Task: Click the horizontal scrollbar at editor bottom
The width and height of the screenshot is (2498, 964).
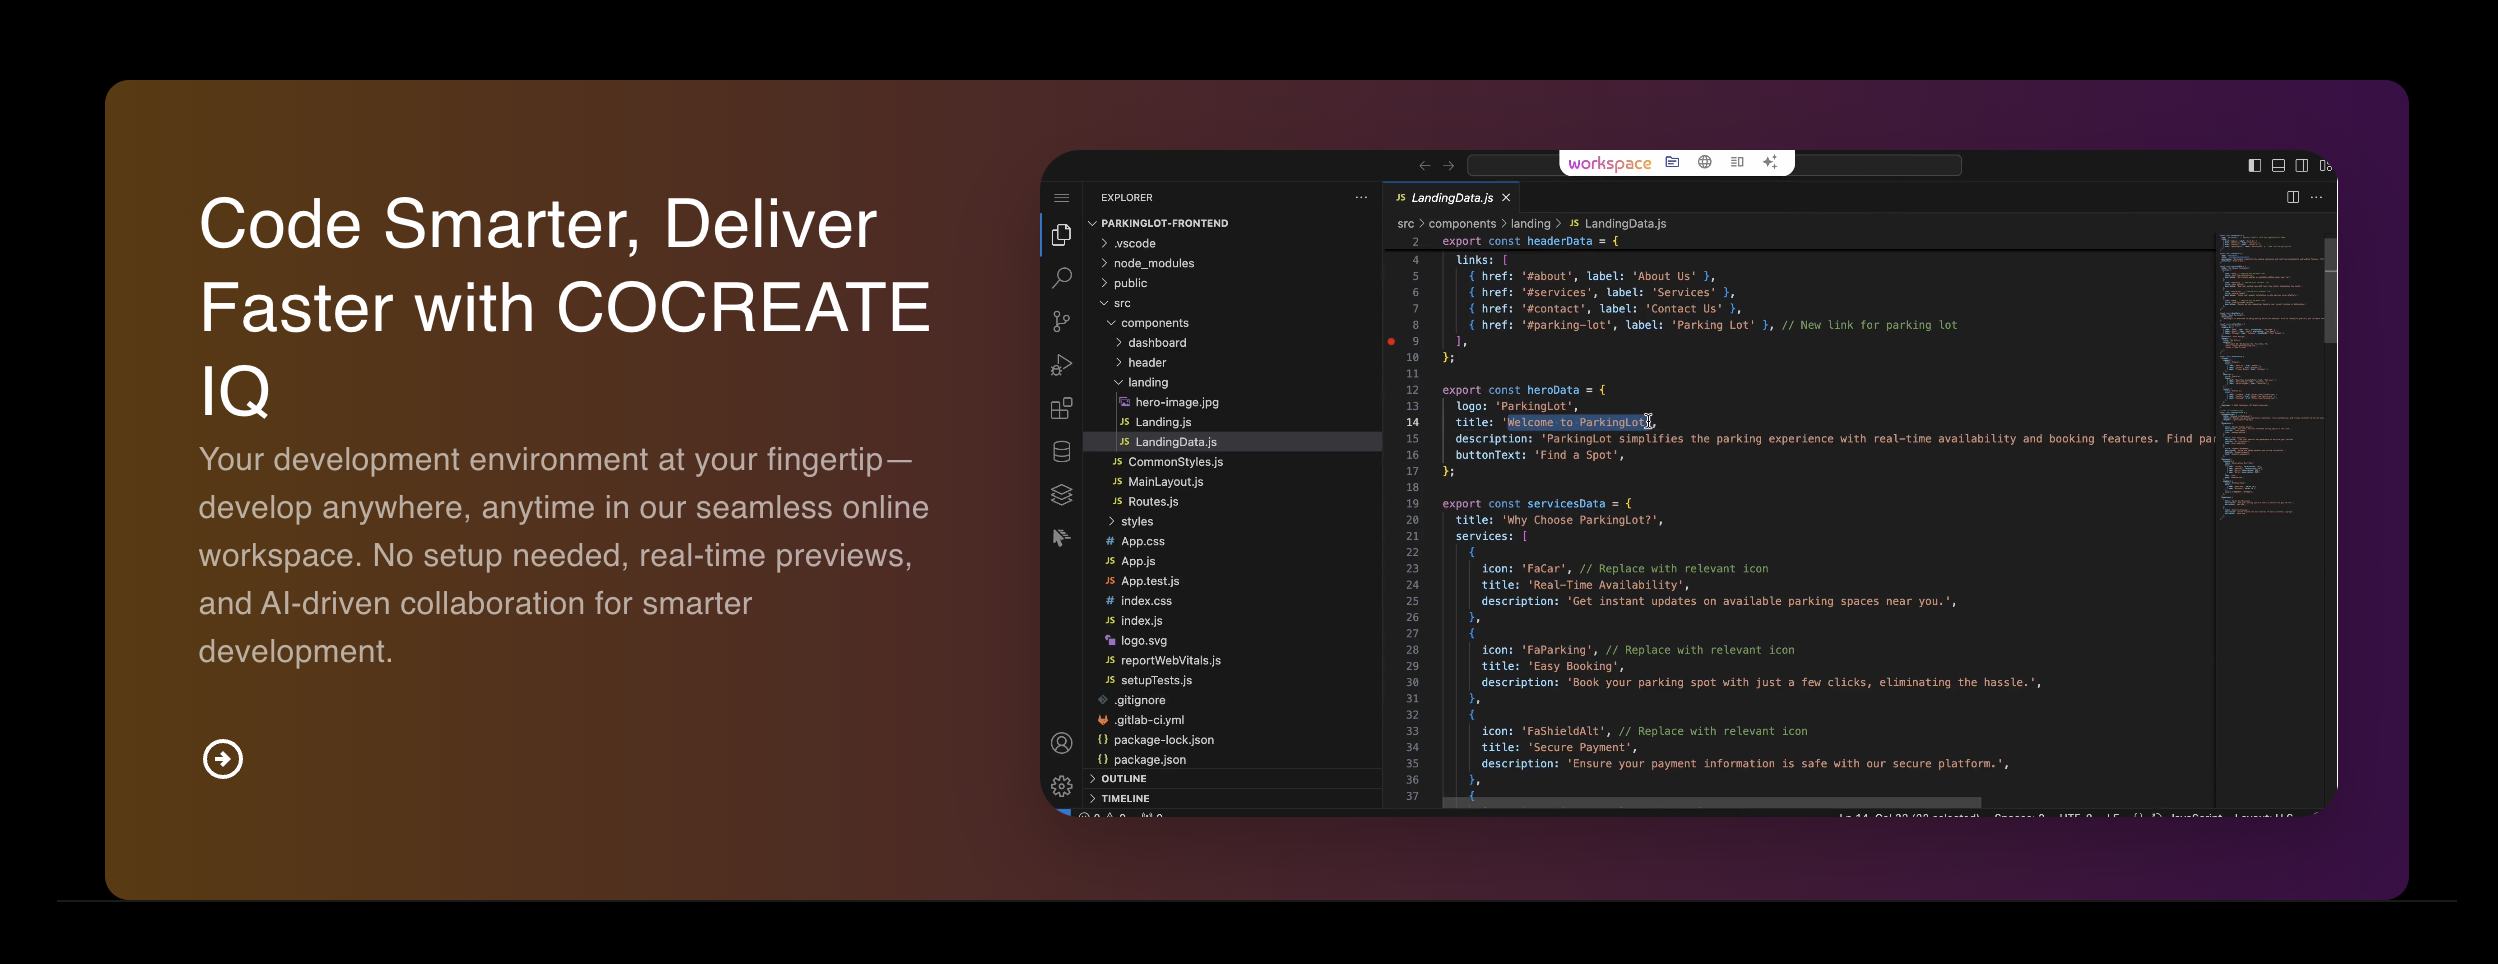Action: pos(1711,803)
